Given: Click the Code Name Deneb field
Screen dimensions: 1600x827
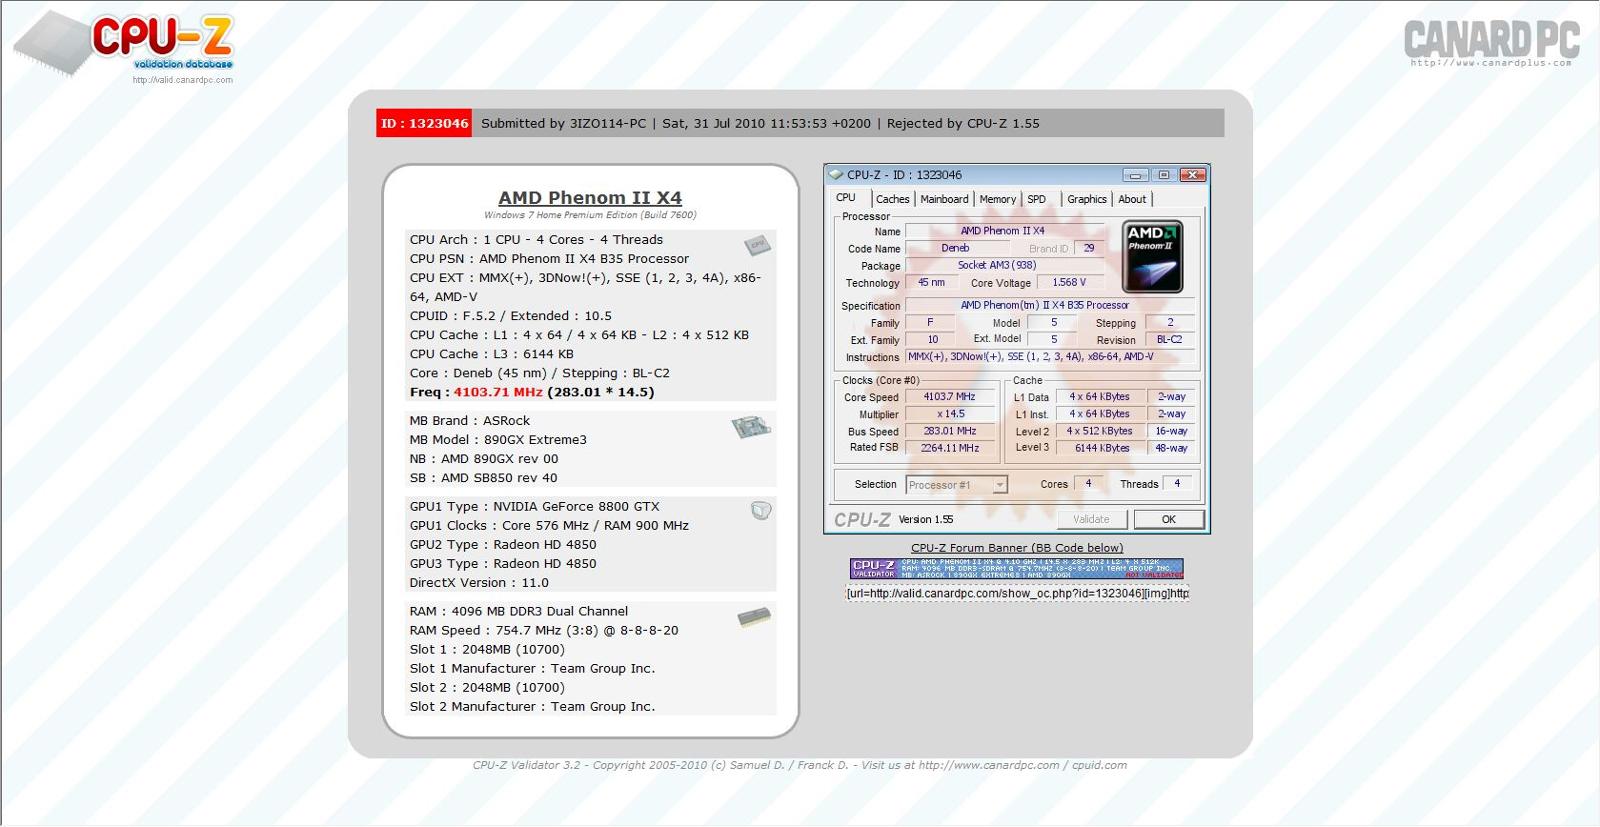Looking at the screenshot, I should point(955,248).
